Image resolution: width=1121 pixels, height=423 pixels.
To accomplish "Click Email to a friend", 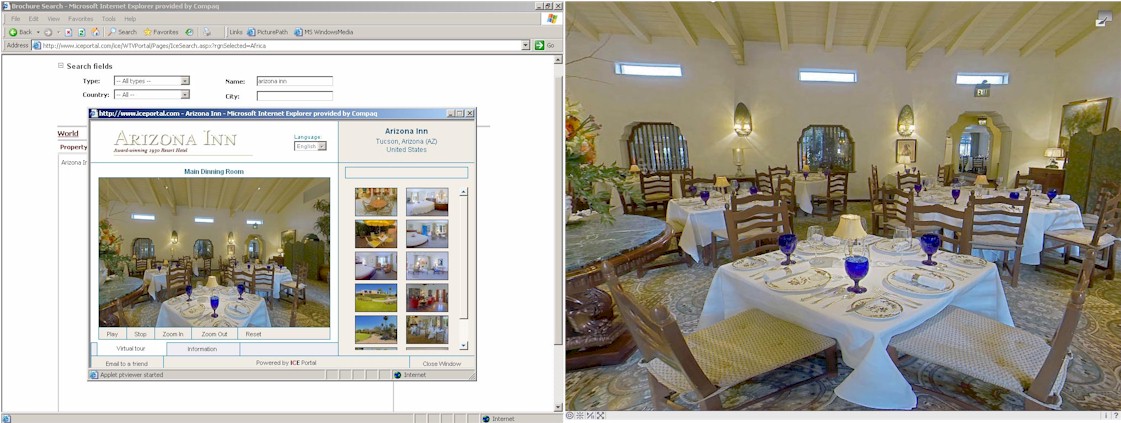I will point(127,364).
